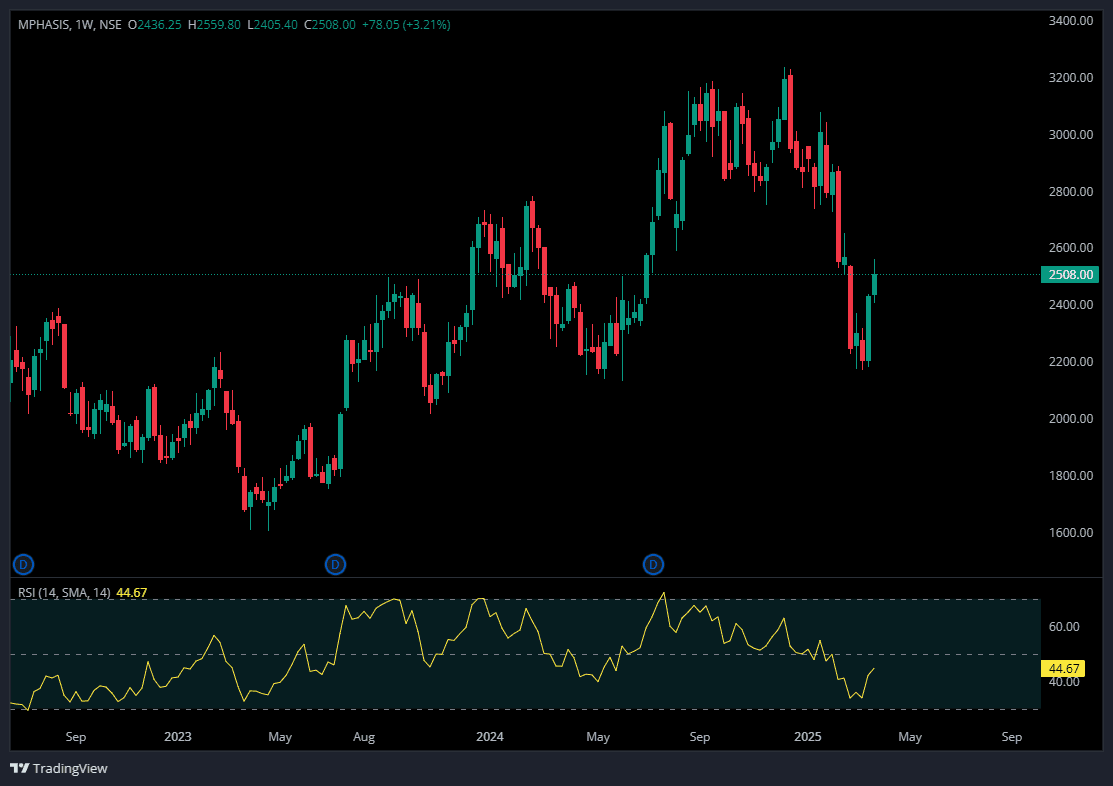Viewport: 1113px width, 786px height.
Task: Click the 2023 label on time axis
Action: point(177,736)
